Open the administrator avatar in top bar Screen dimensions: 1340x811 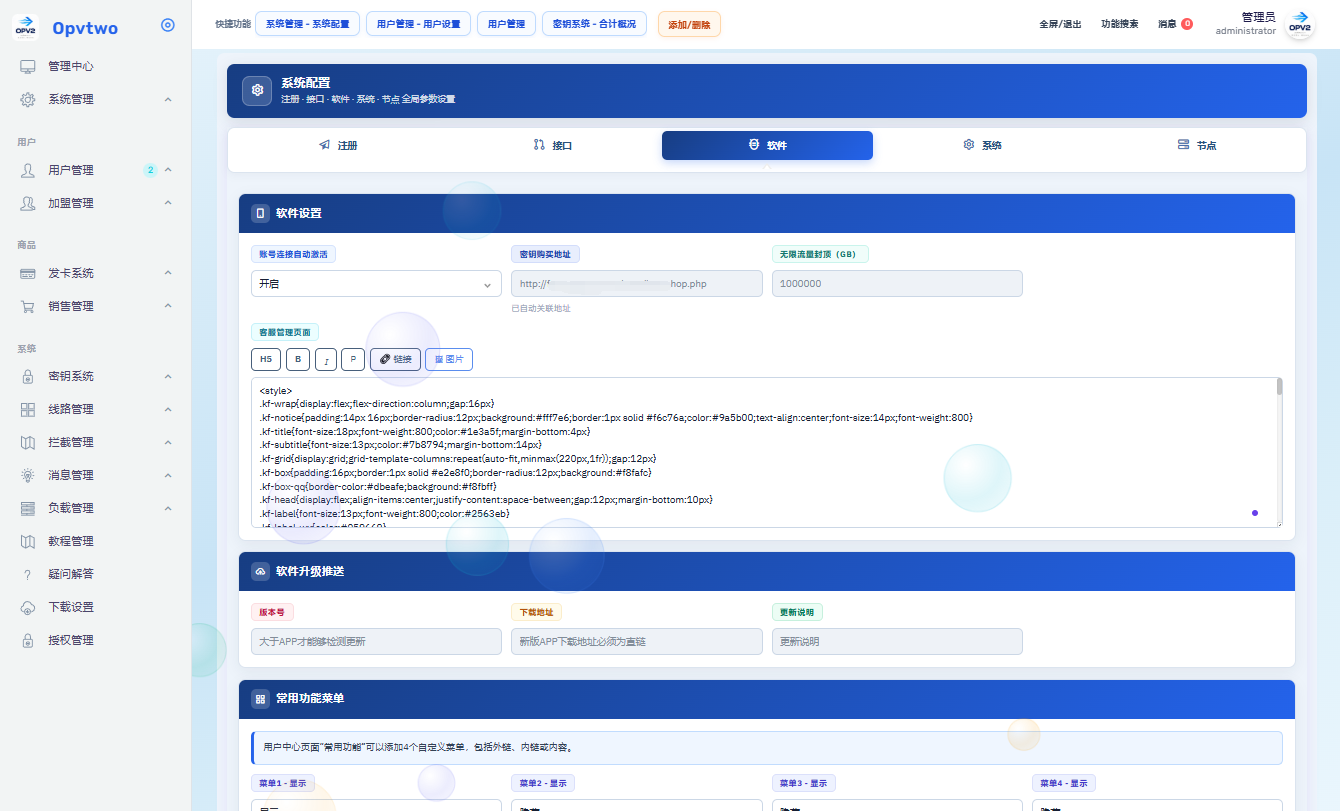(1299, 25)
